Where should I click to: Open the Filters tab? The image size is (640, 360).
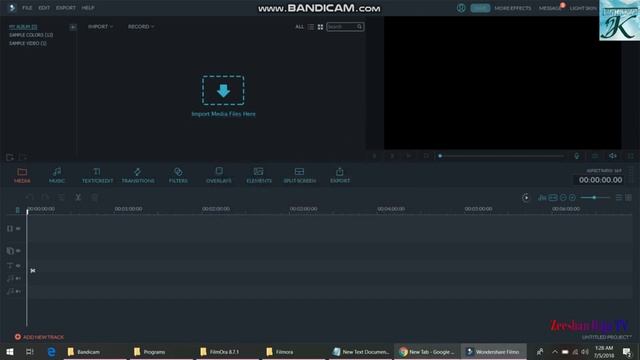coord(178,175)
